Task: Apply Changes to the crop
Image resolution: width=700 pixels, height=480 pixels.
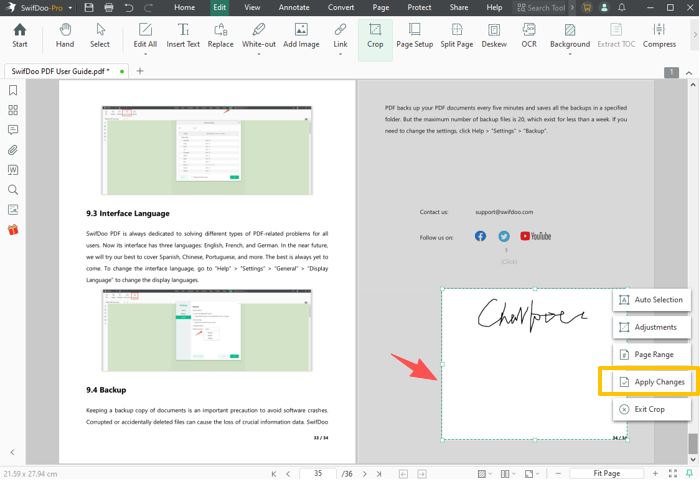Action: [x=652, y=382]
